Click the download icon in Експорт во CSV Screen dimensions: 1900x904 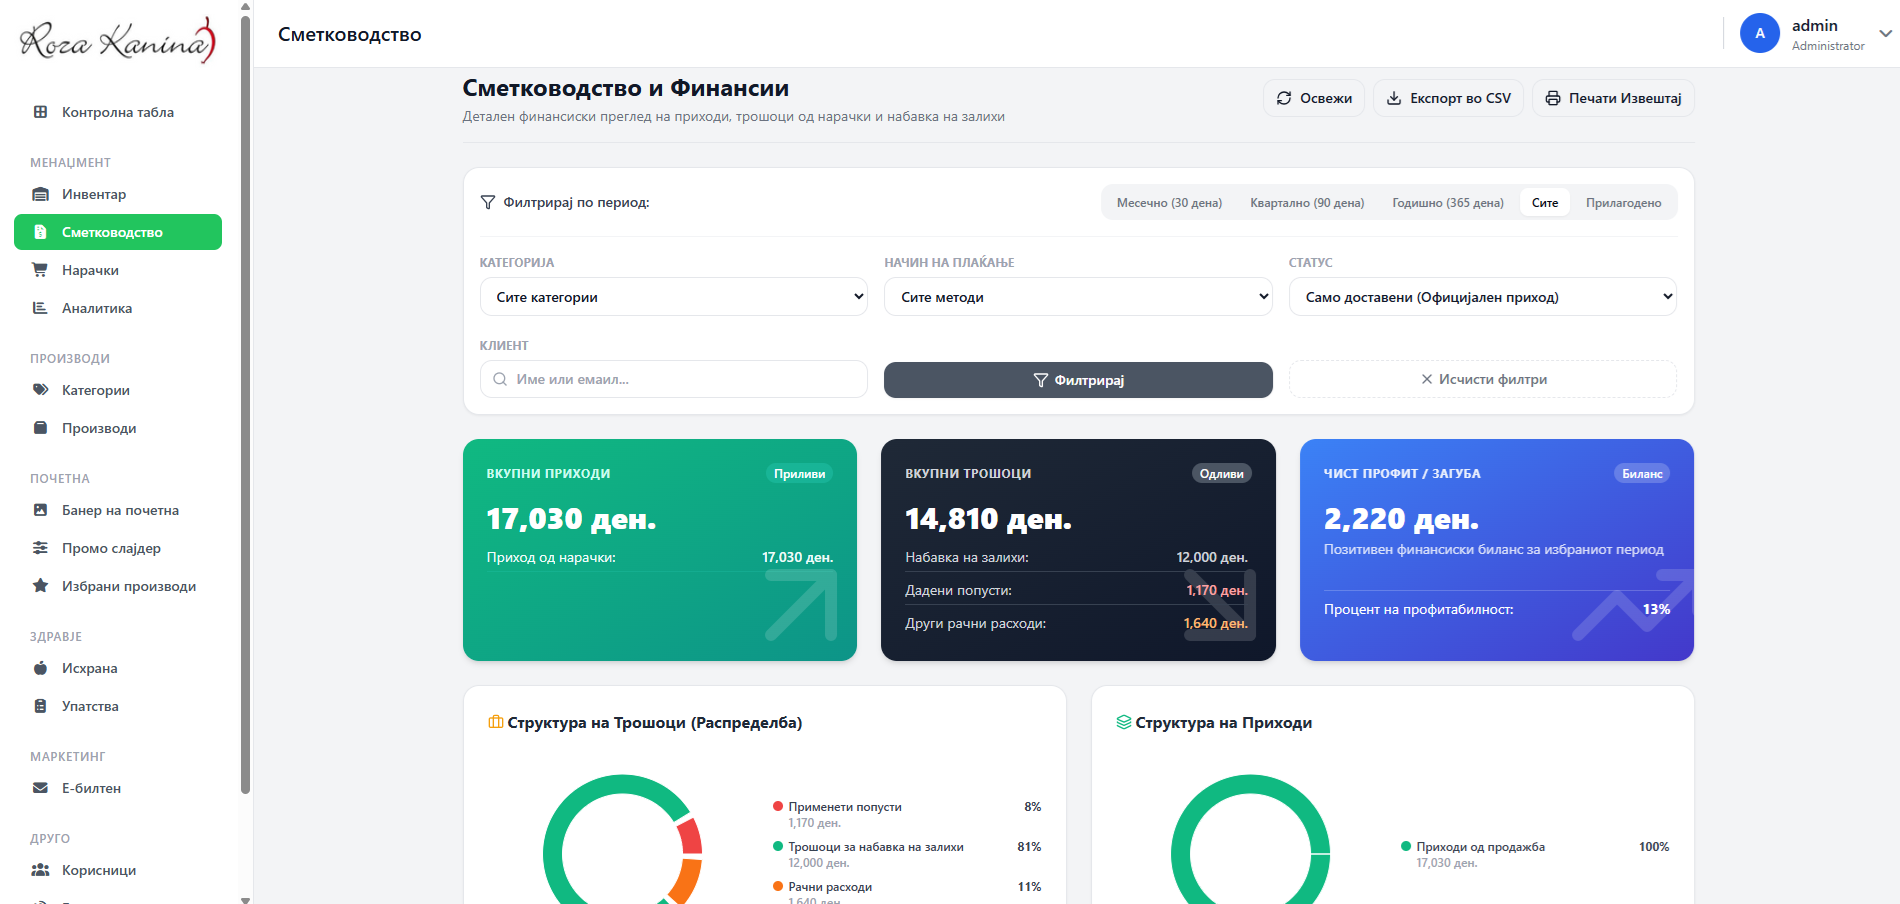click(1394, 98)
